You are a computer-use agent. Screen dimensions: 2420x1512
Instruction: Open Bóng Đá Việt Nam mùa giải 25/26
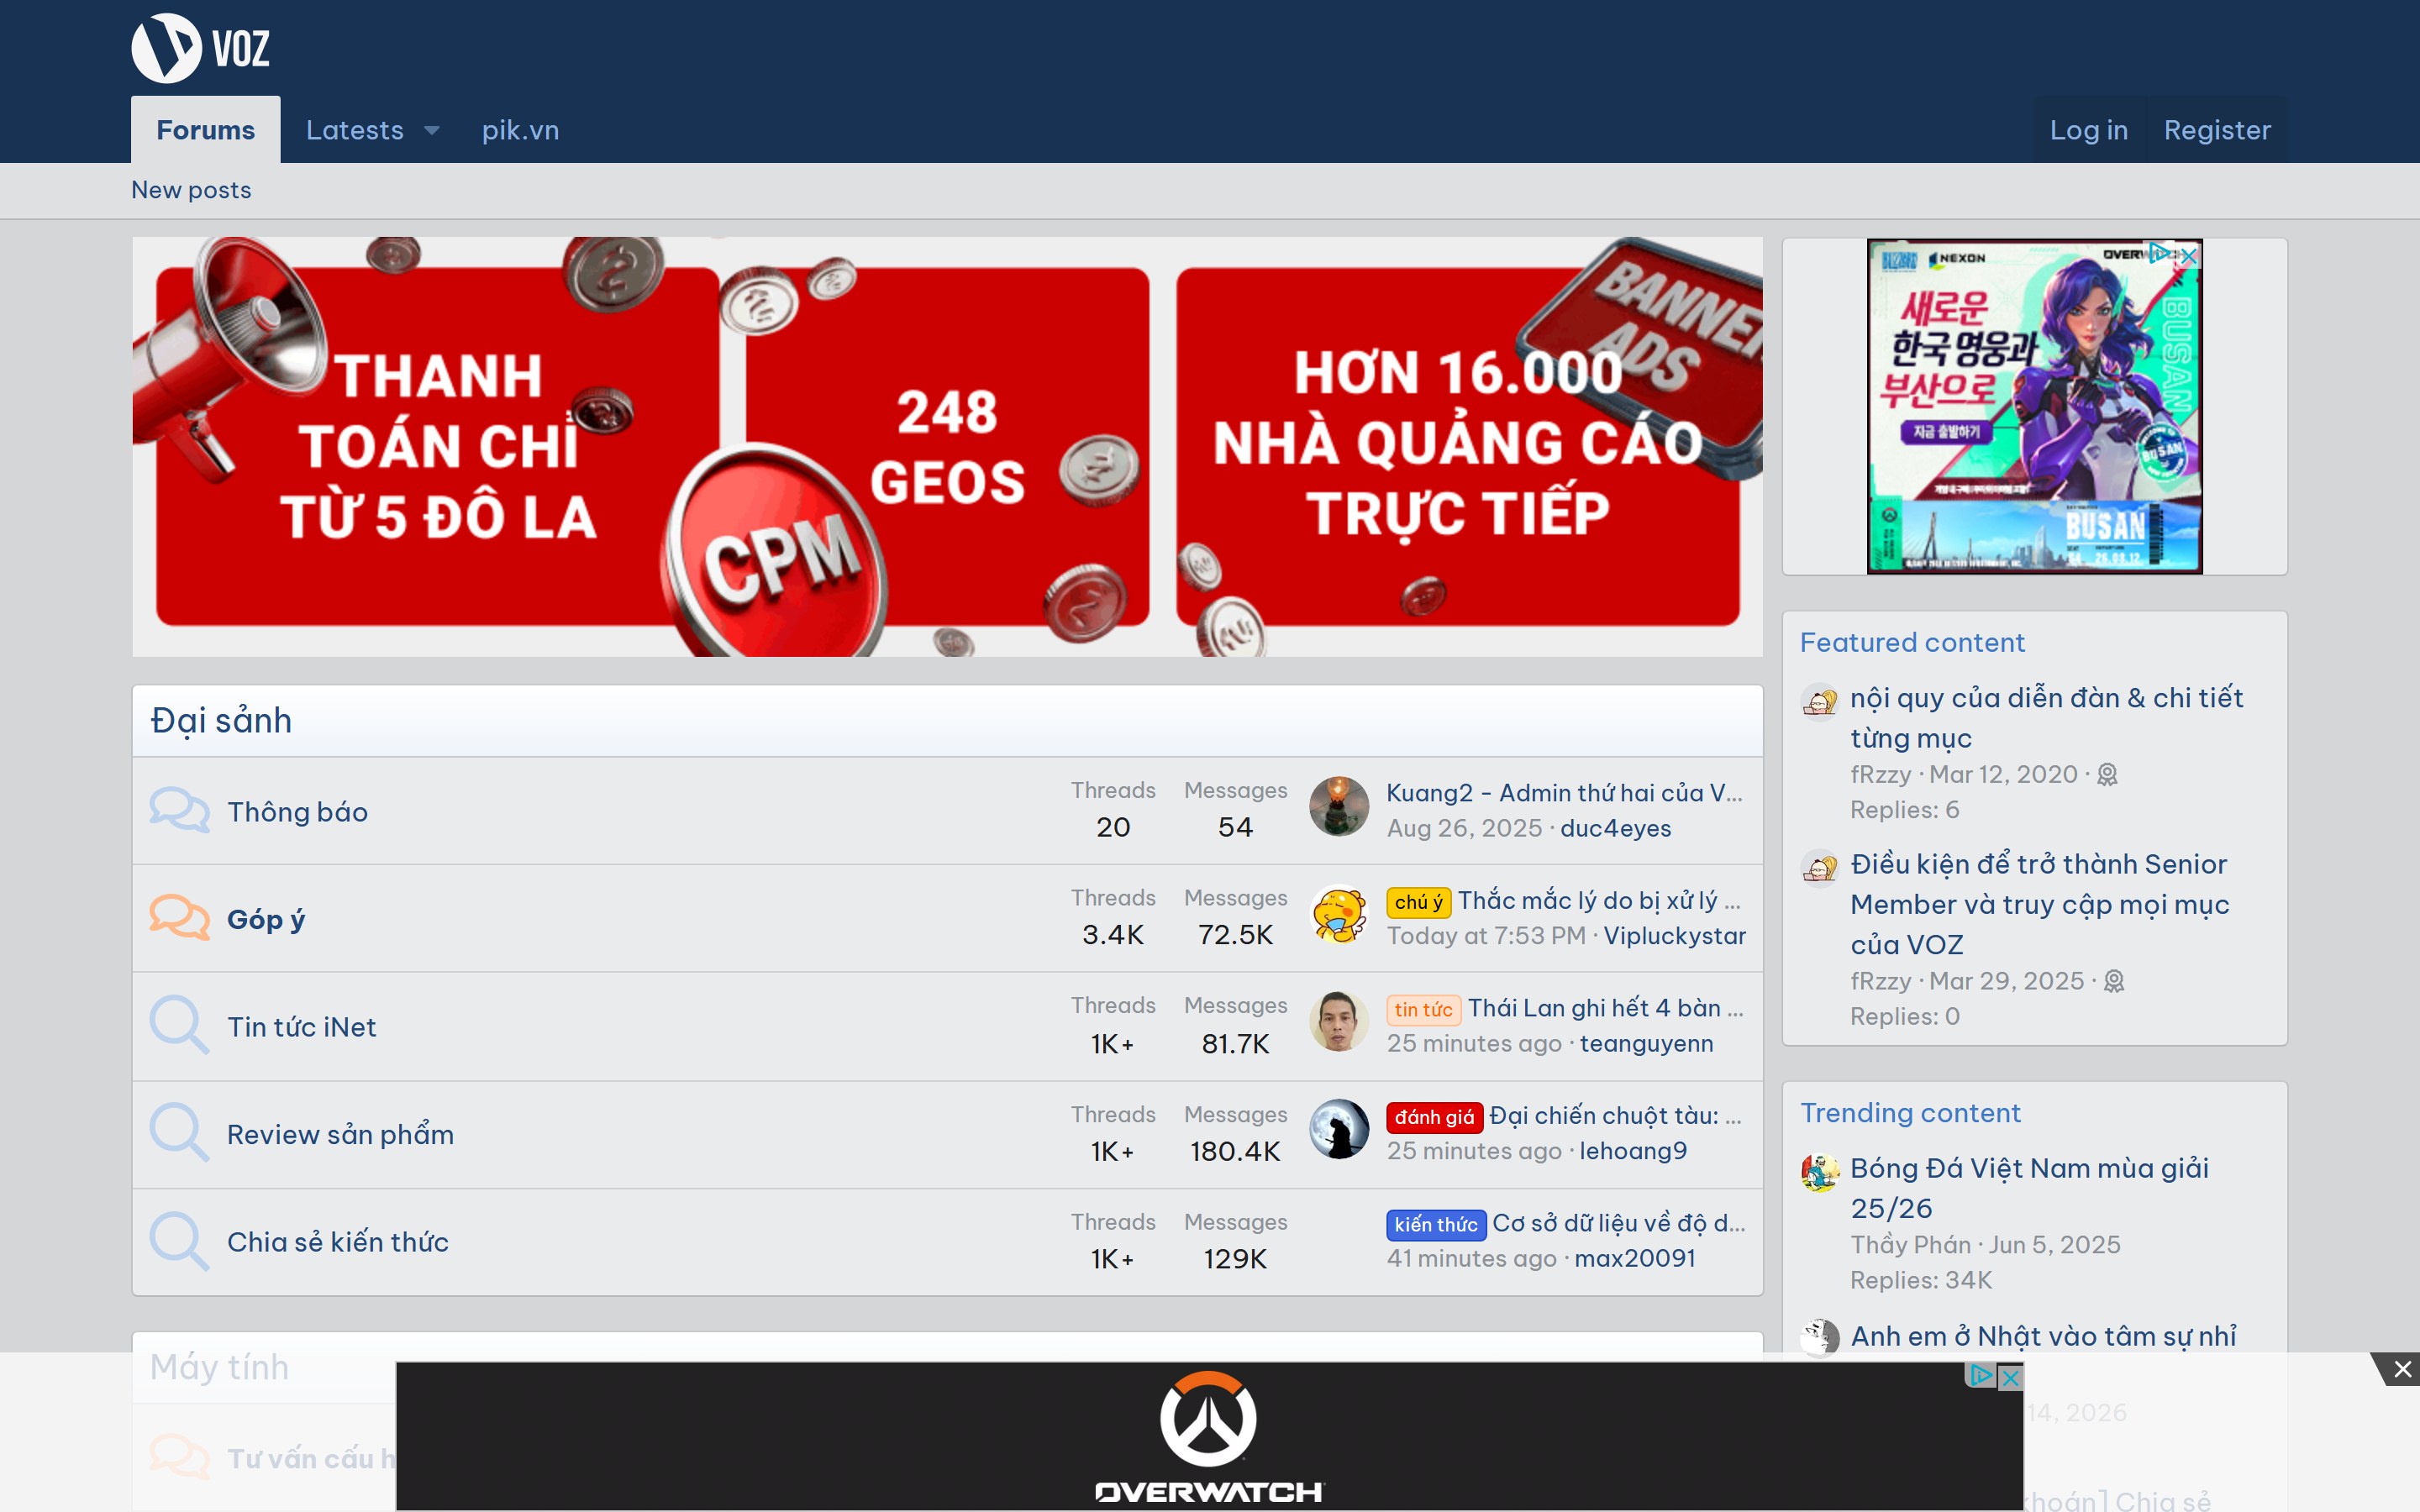[x=2029, y=1188]
